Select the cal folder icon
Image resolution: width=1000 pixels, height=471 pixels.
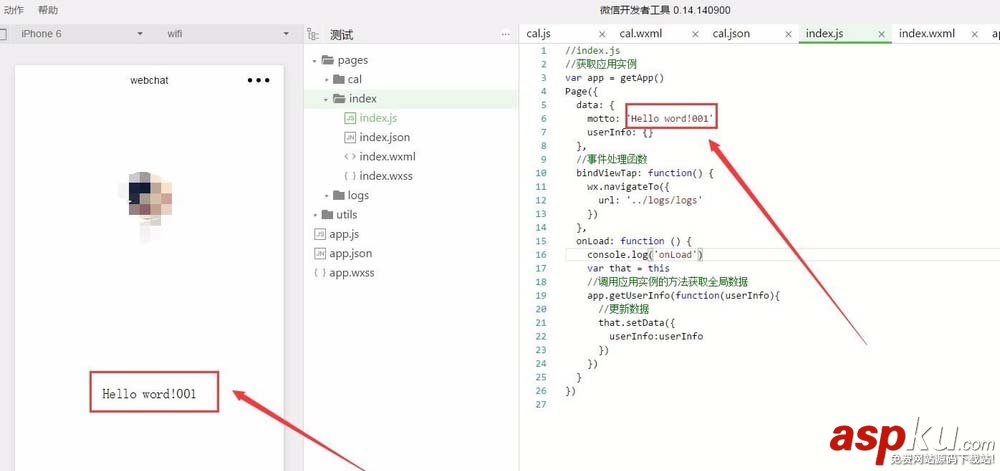click(x=339, y=79)
